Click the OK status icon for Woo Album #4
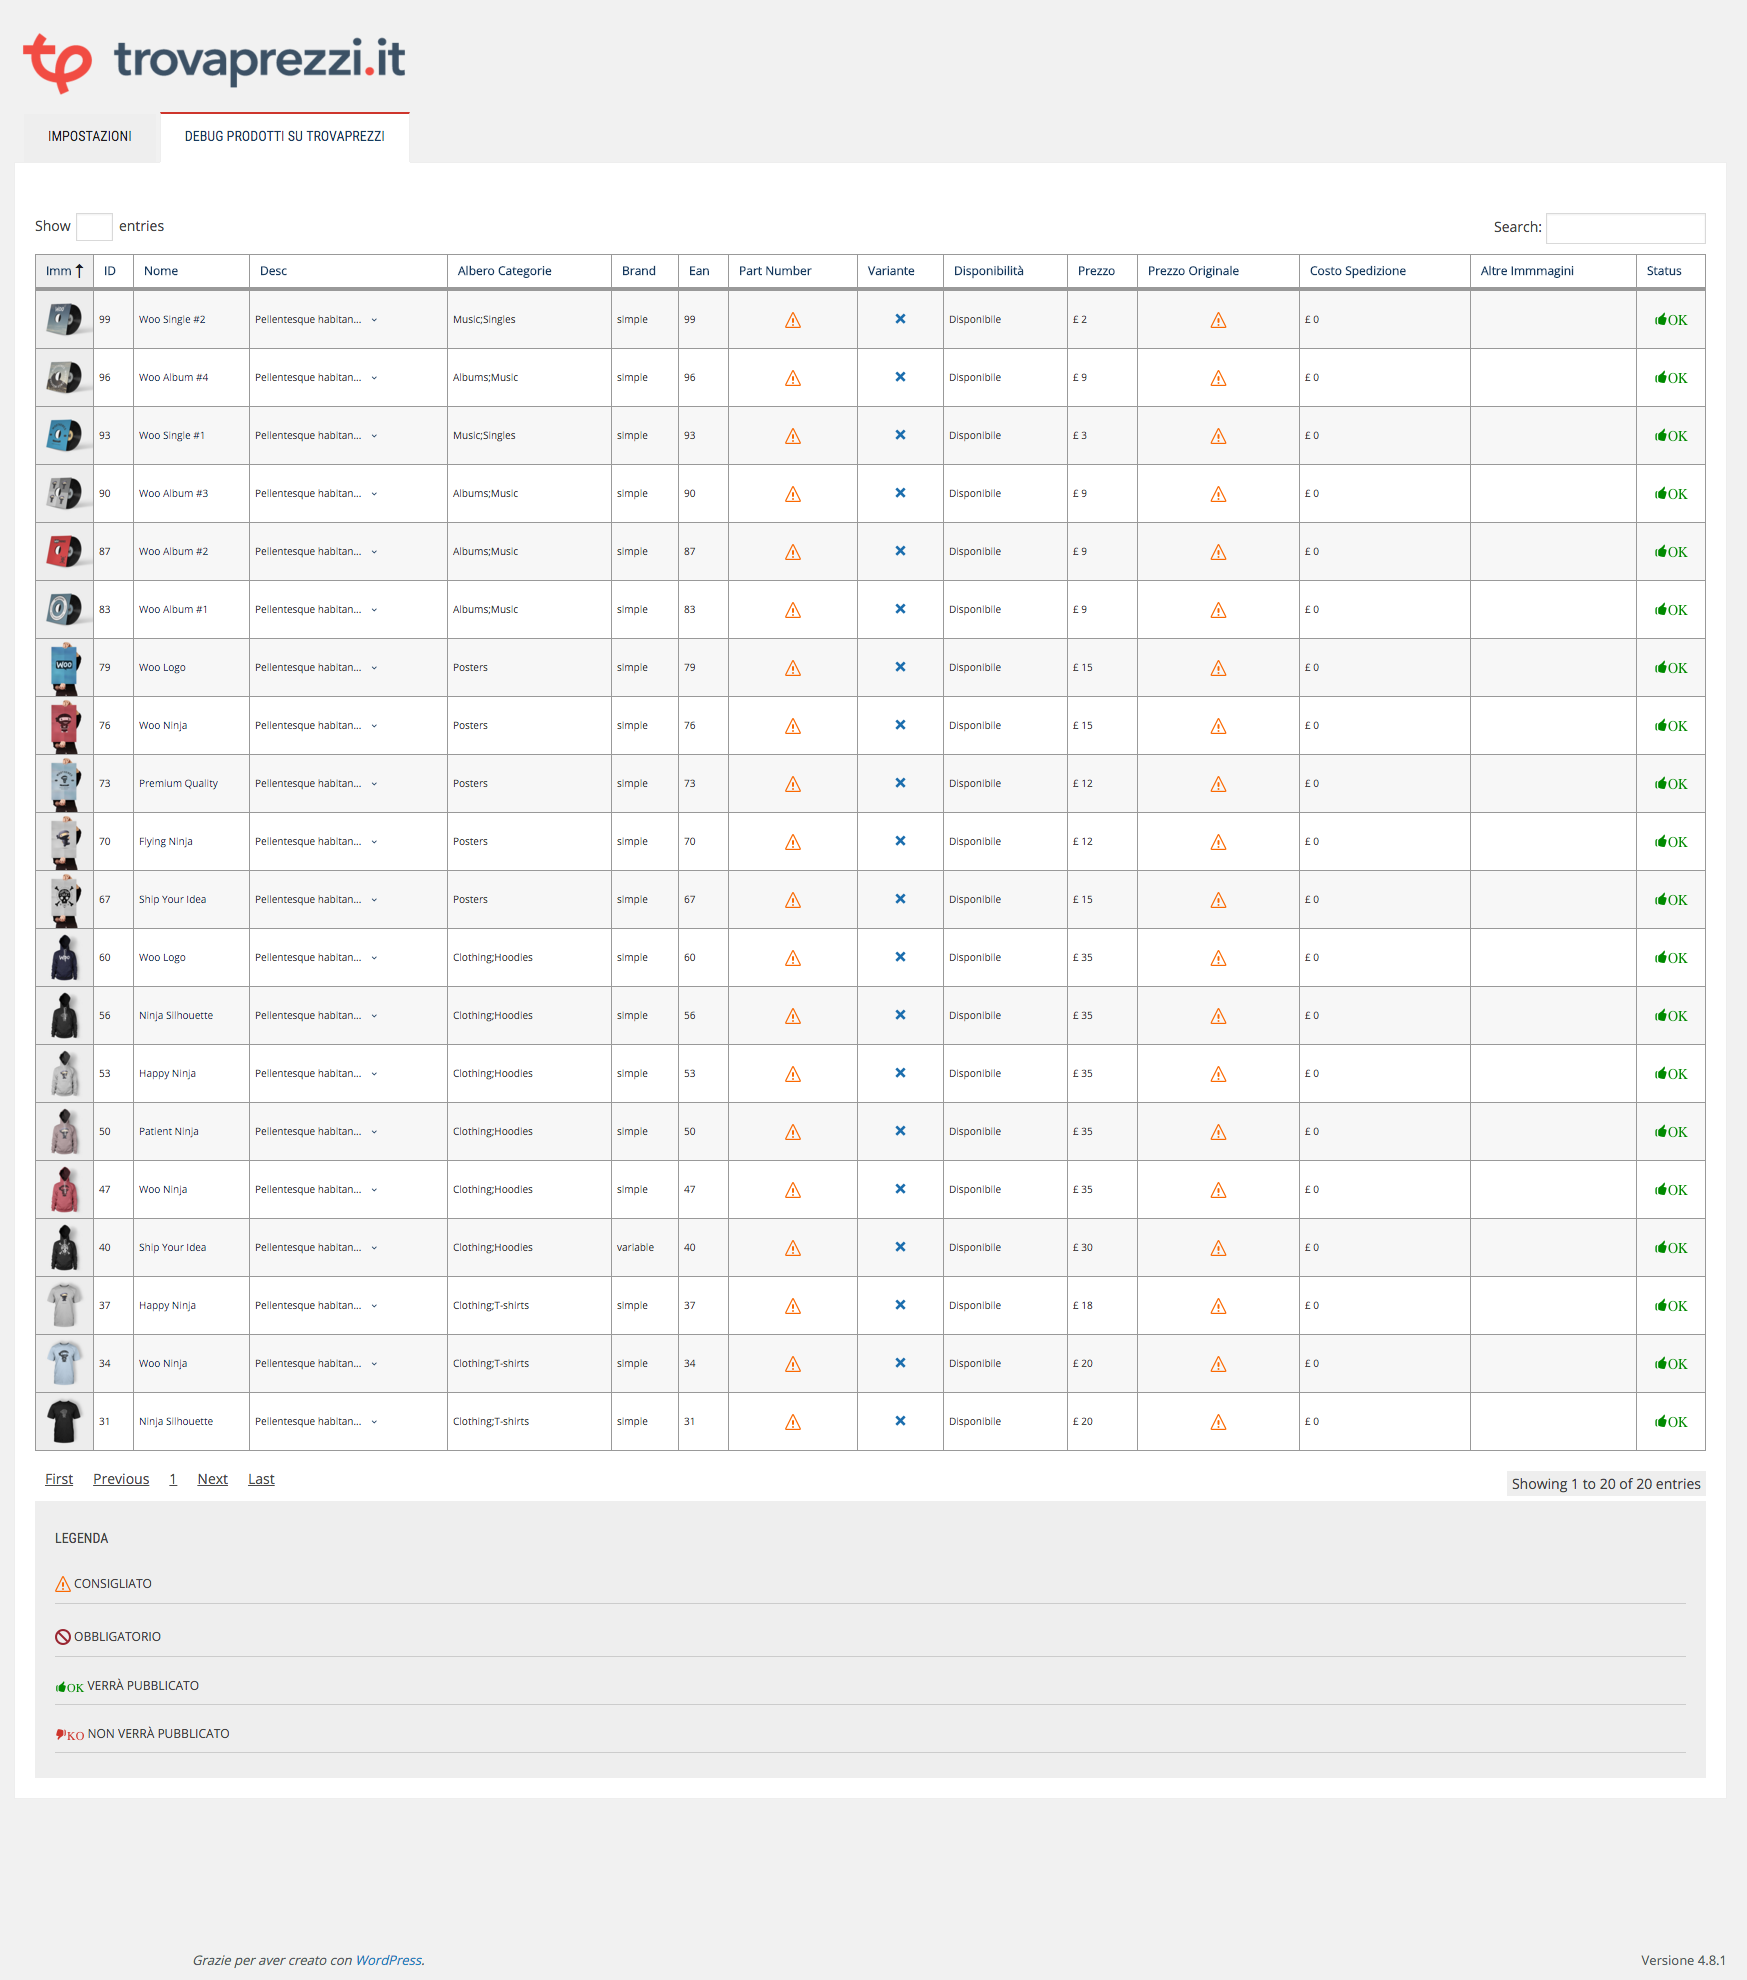Image resolution: width=1747 pixels, height=1980 pixels. (x=1671, y=378)
